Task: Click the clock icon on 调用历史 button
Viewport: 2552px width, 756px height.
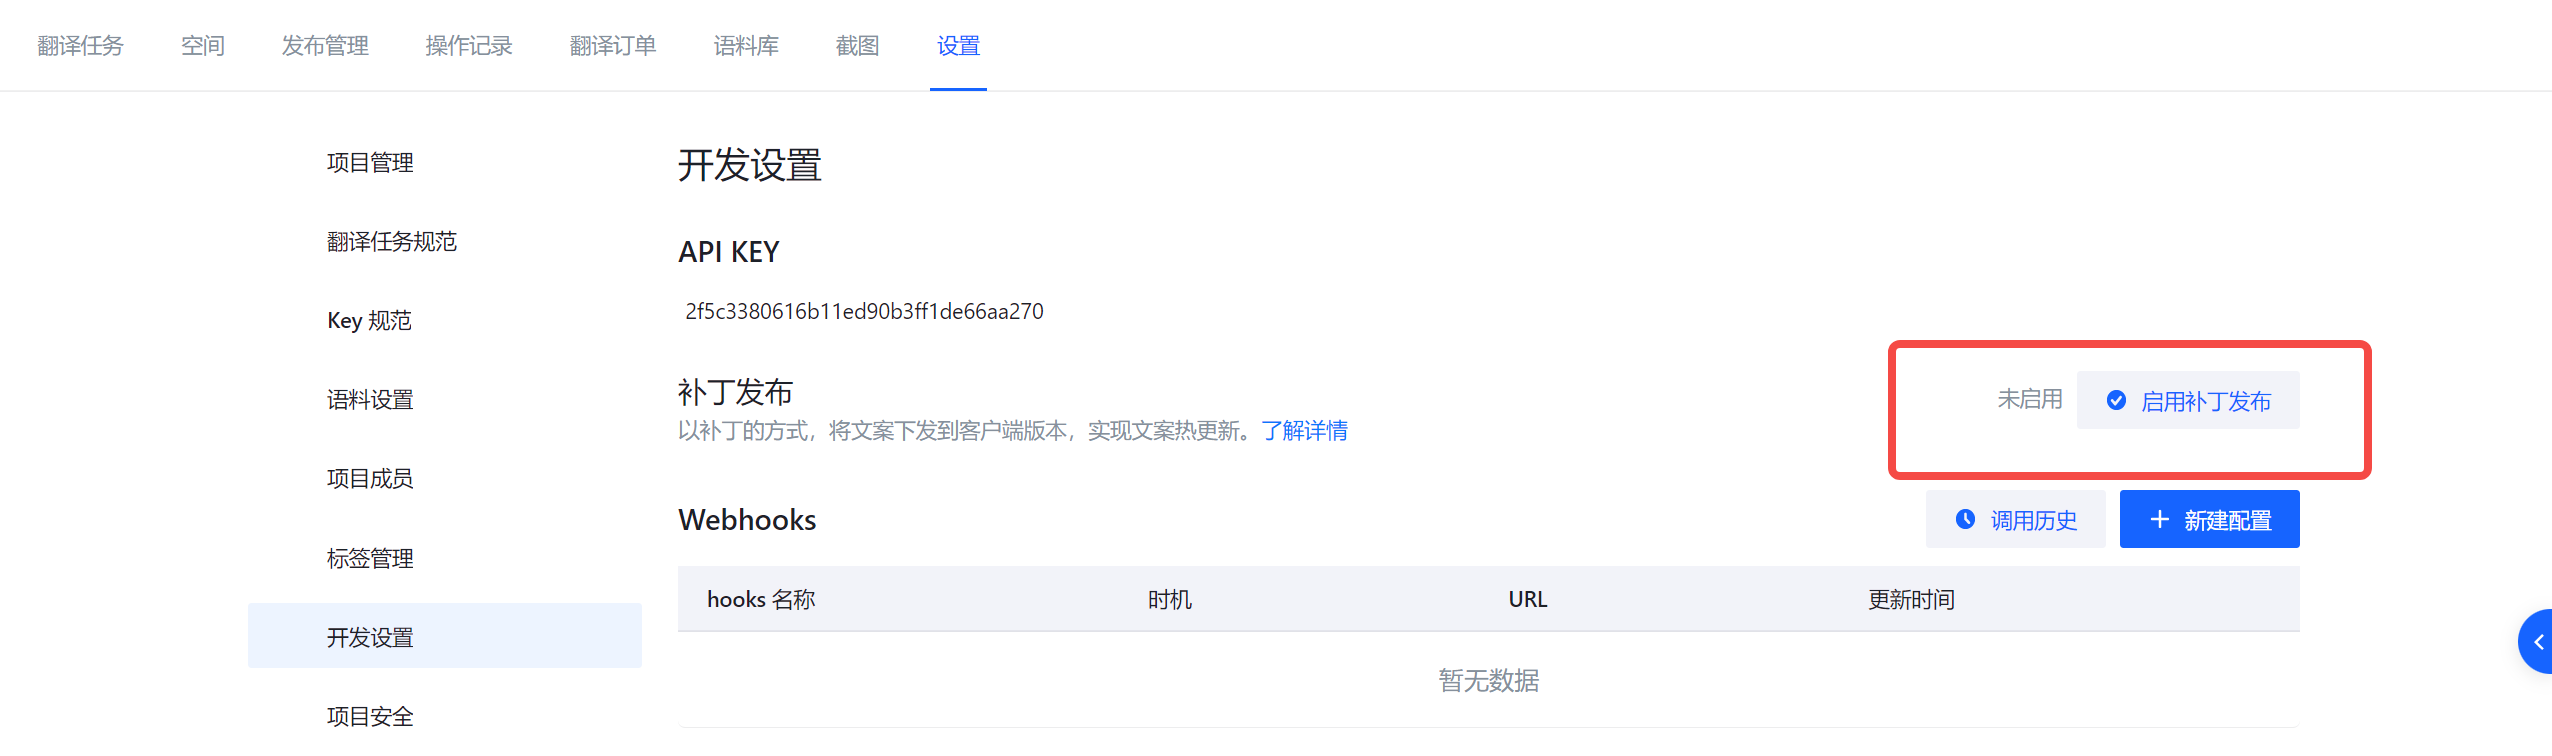Action: (1965, 519)
